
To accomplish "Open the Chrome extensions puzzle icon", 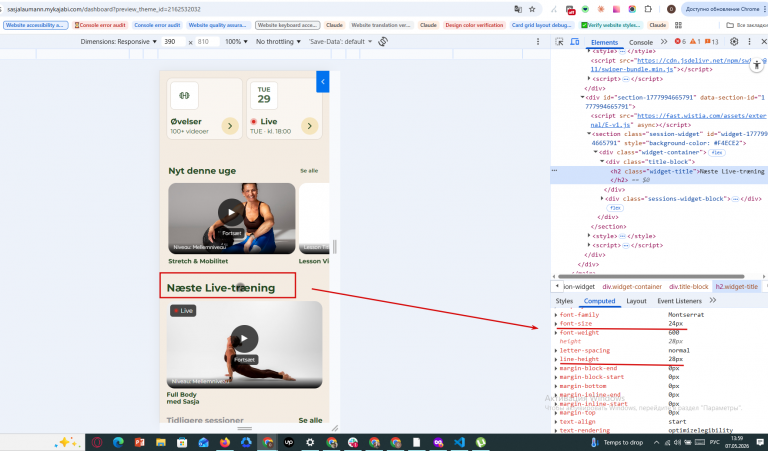I will point(648,9).
